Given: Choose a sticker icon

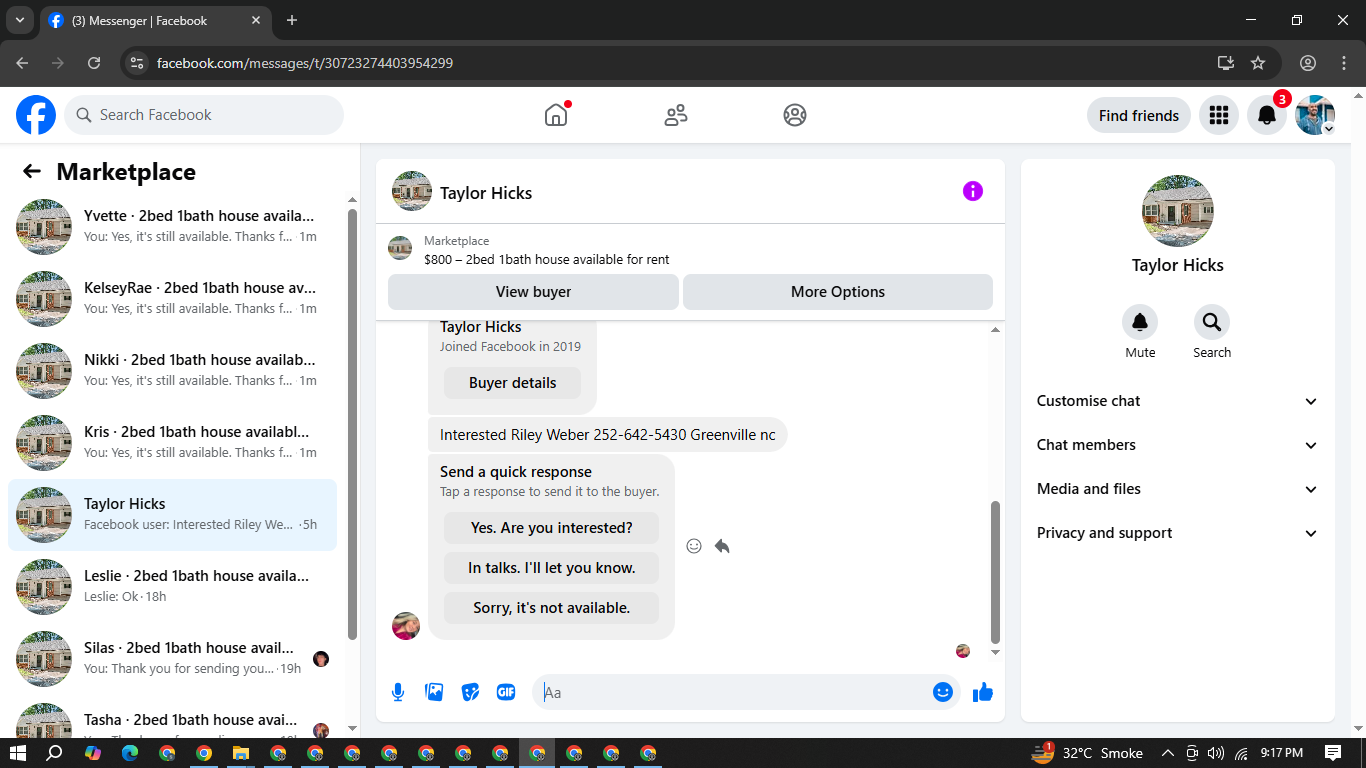Looking at the screenshot, I should coord(470,692).
